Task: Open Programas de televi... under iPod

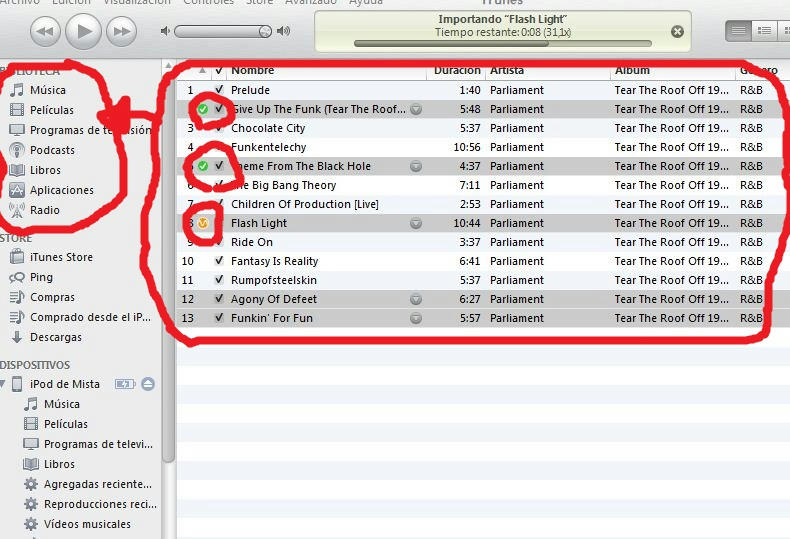Action: (x=98, y=444)
